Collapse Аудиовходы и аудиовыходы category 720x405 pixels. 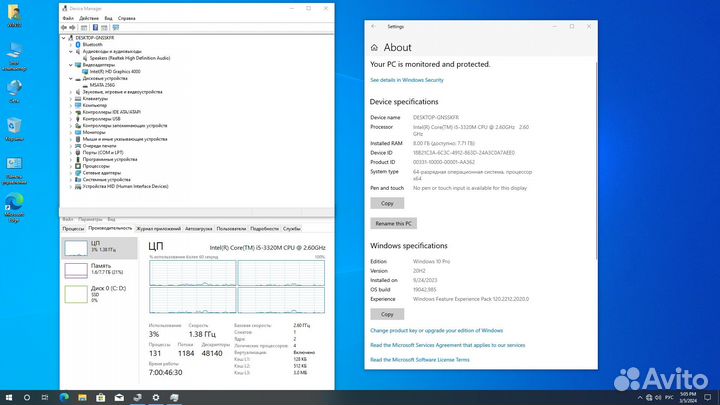(x=71, y=51)
